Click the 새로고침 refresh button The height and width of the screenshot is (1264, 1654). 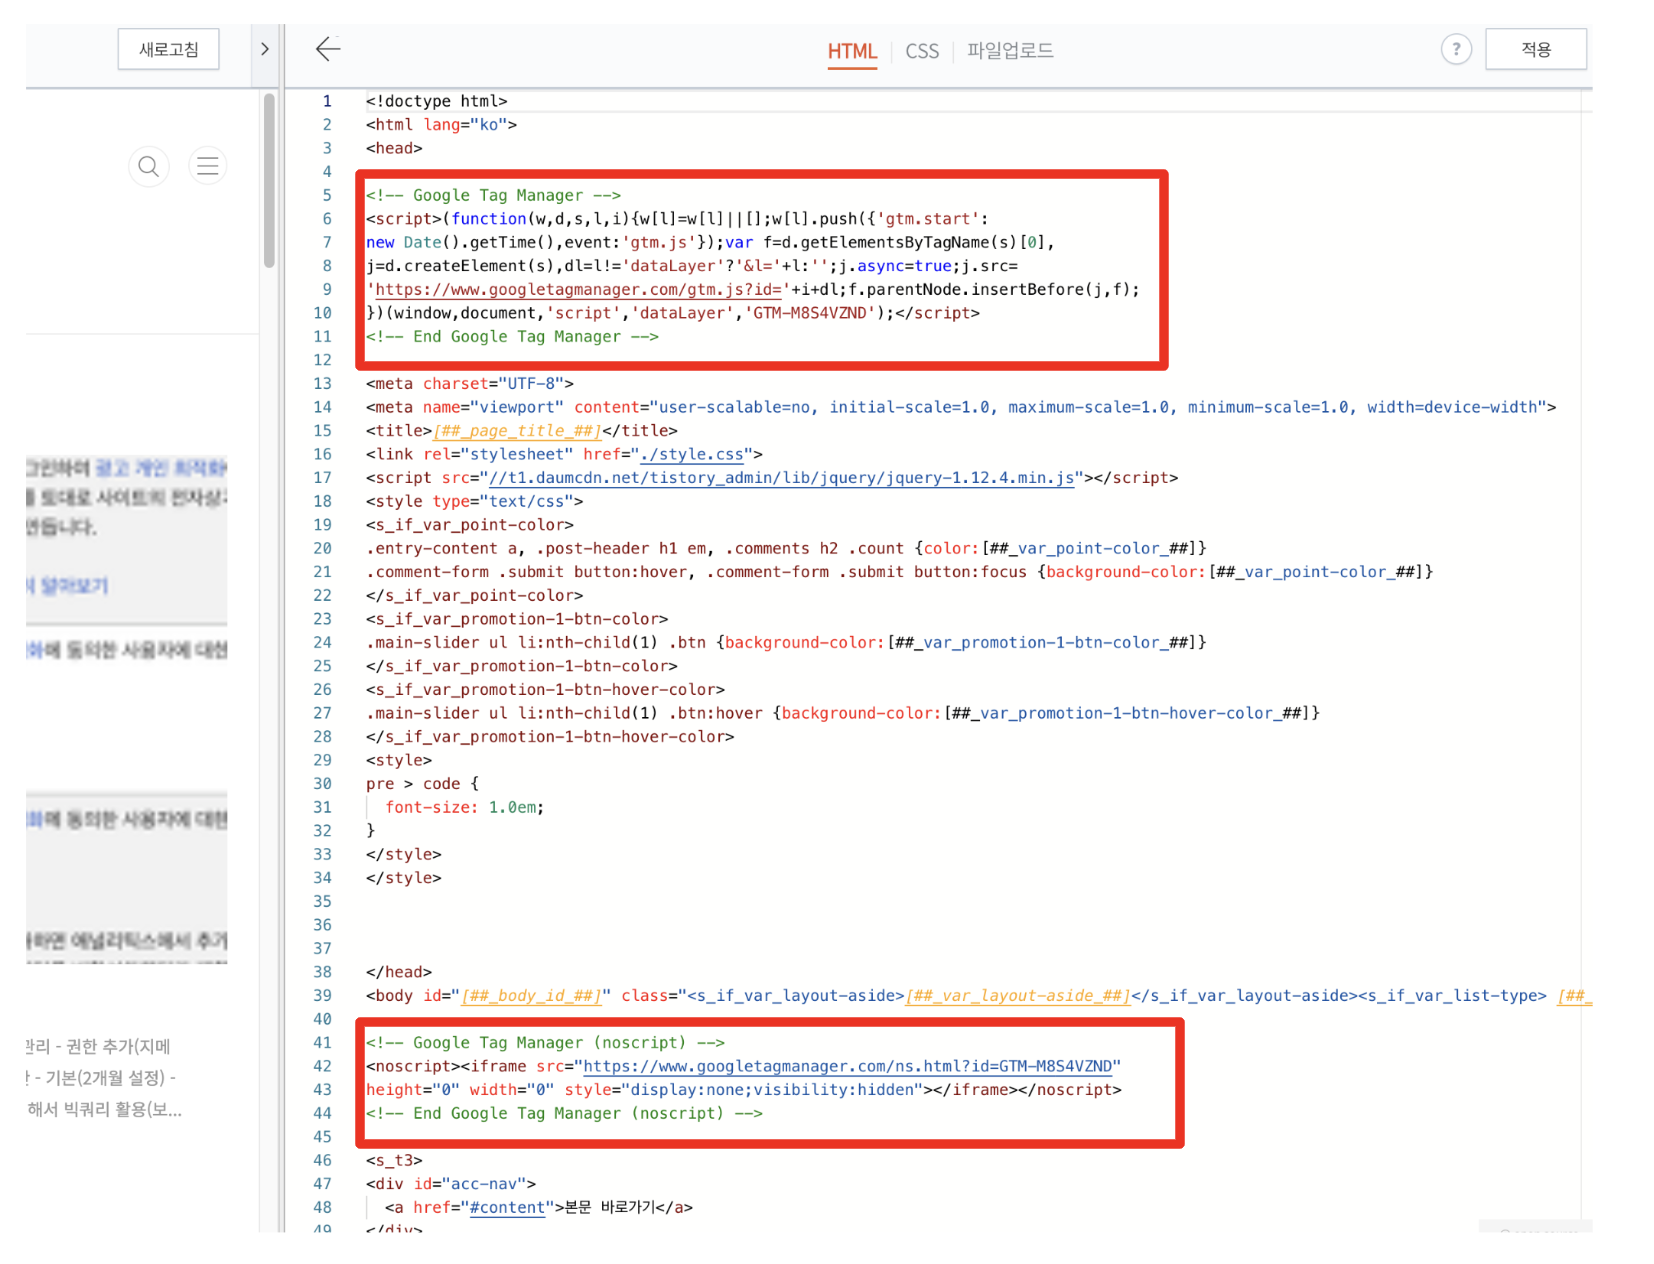tap(169, 49)
